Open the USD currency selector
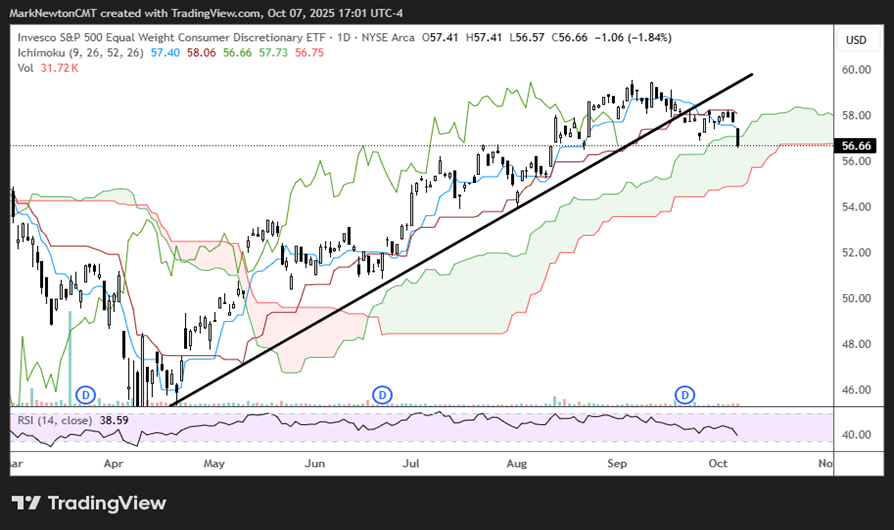This screenshot has width=894, height=530. pos(856,40)
